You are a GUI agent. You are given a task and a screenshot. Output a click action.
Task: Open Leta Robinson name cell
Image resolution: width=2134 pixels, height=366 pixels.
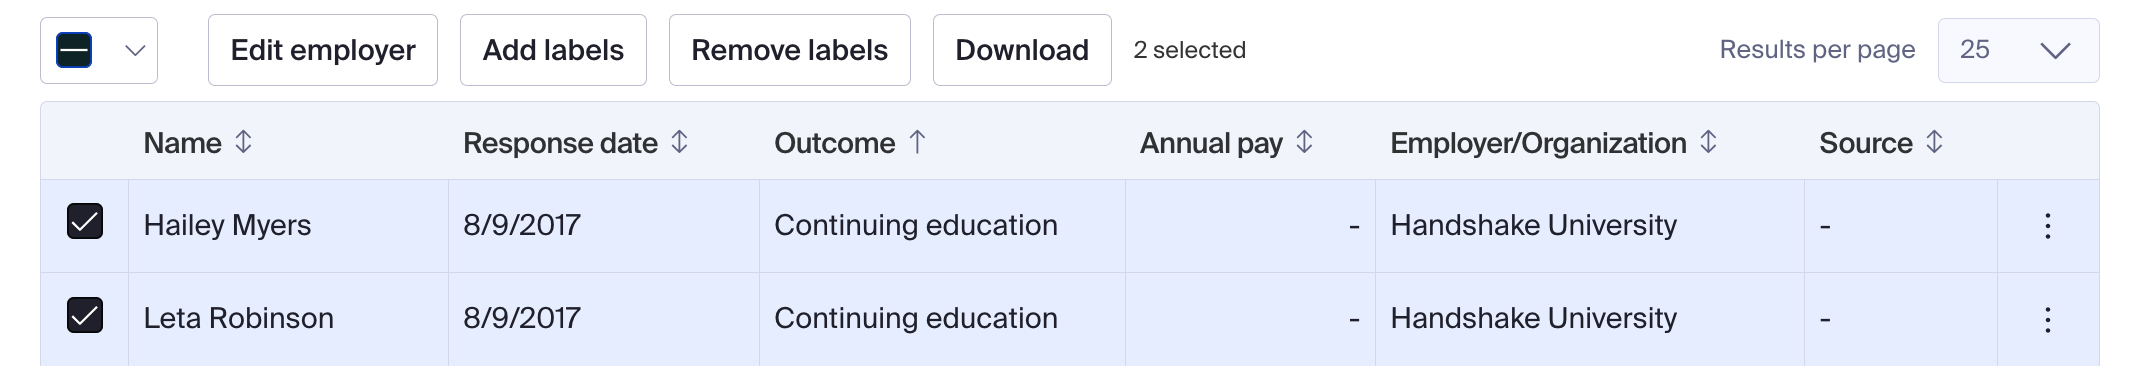click(x=239, y=318)
